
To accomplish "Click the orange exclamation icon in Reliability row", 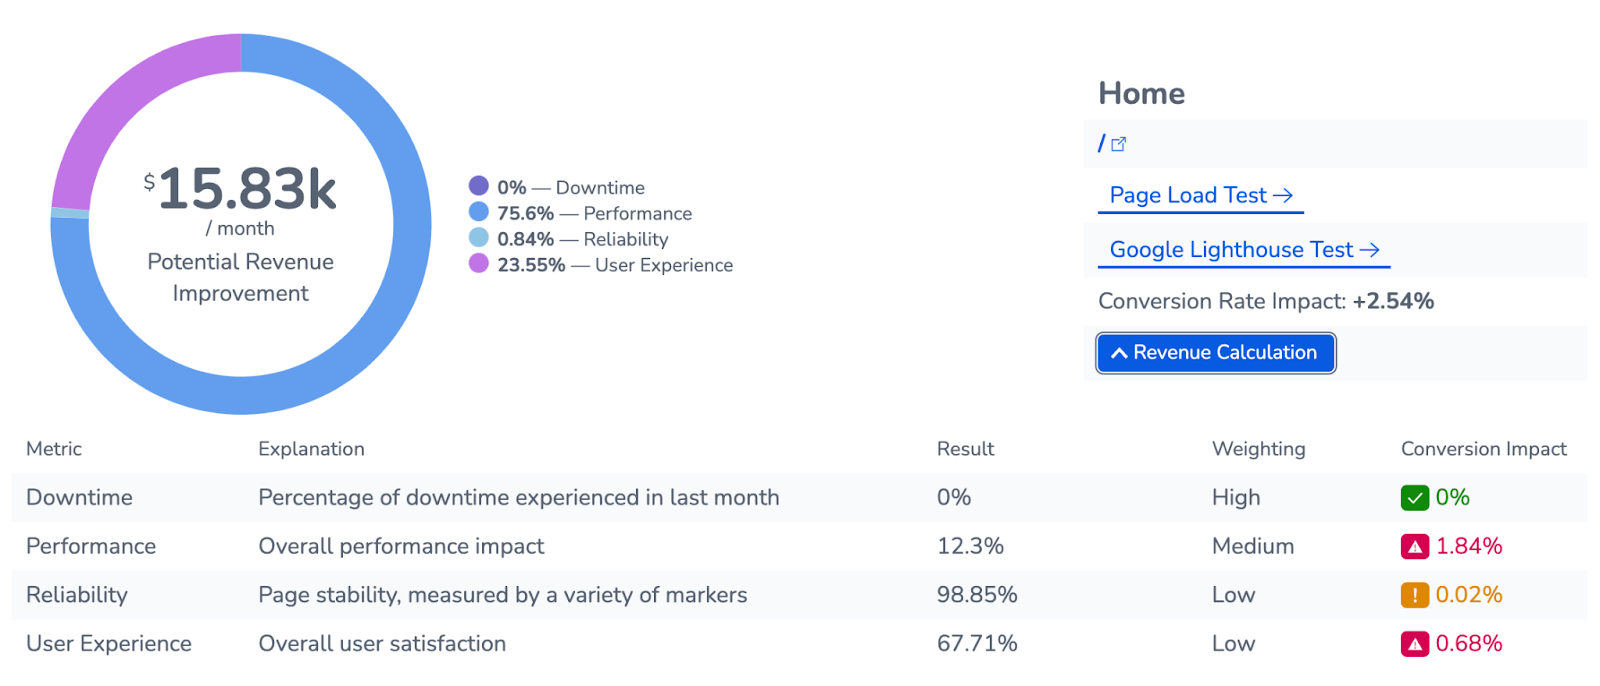I will (x=1414, y=595).
